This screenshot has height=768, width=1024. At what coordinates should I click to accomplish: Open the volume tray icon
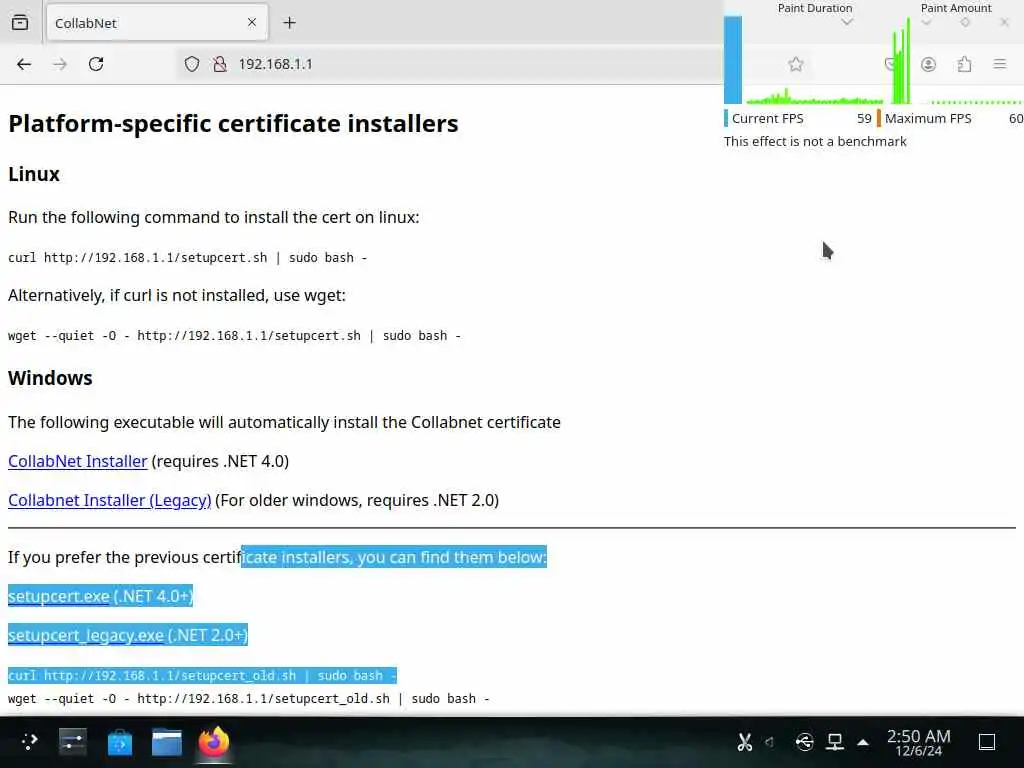[x=770, y=742]
